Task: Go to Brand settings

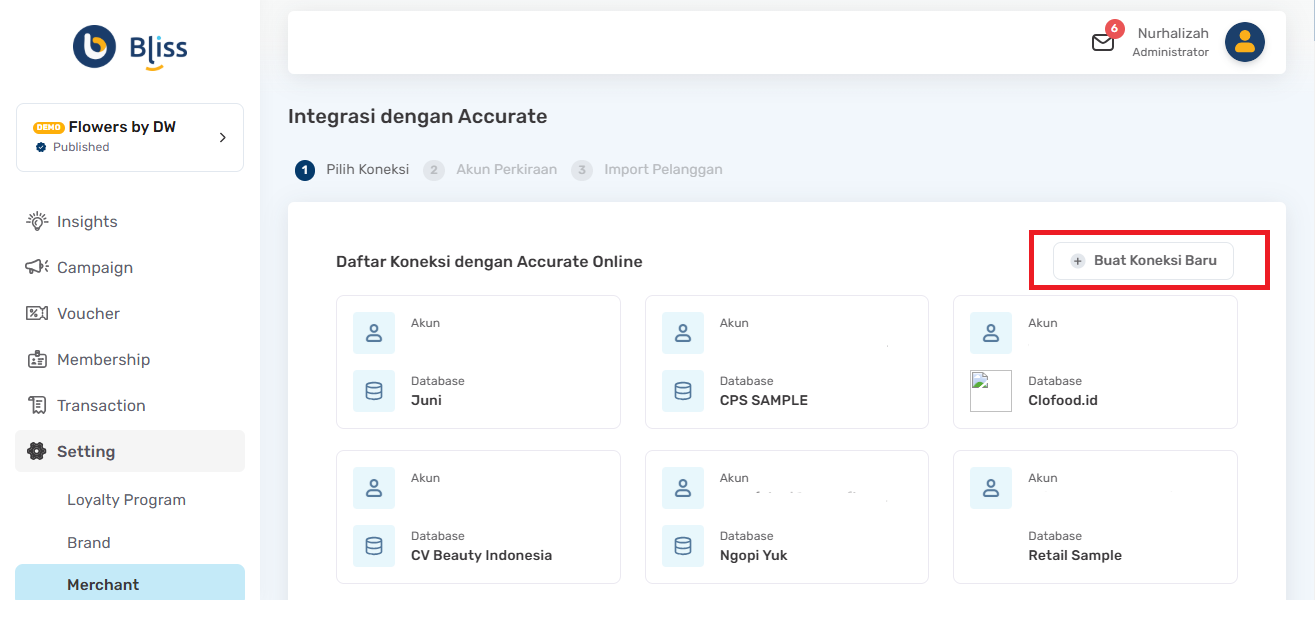Action: pyautogui.click(x=89, y=543)
